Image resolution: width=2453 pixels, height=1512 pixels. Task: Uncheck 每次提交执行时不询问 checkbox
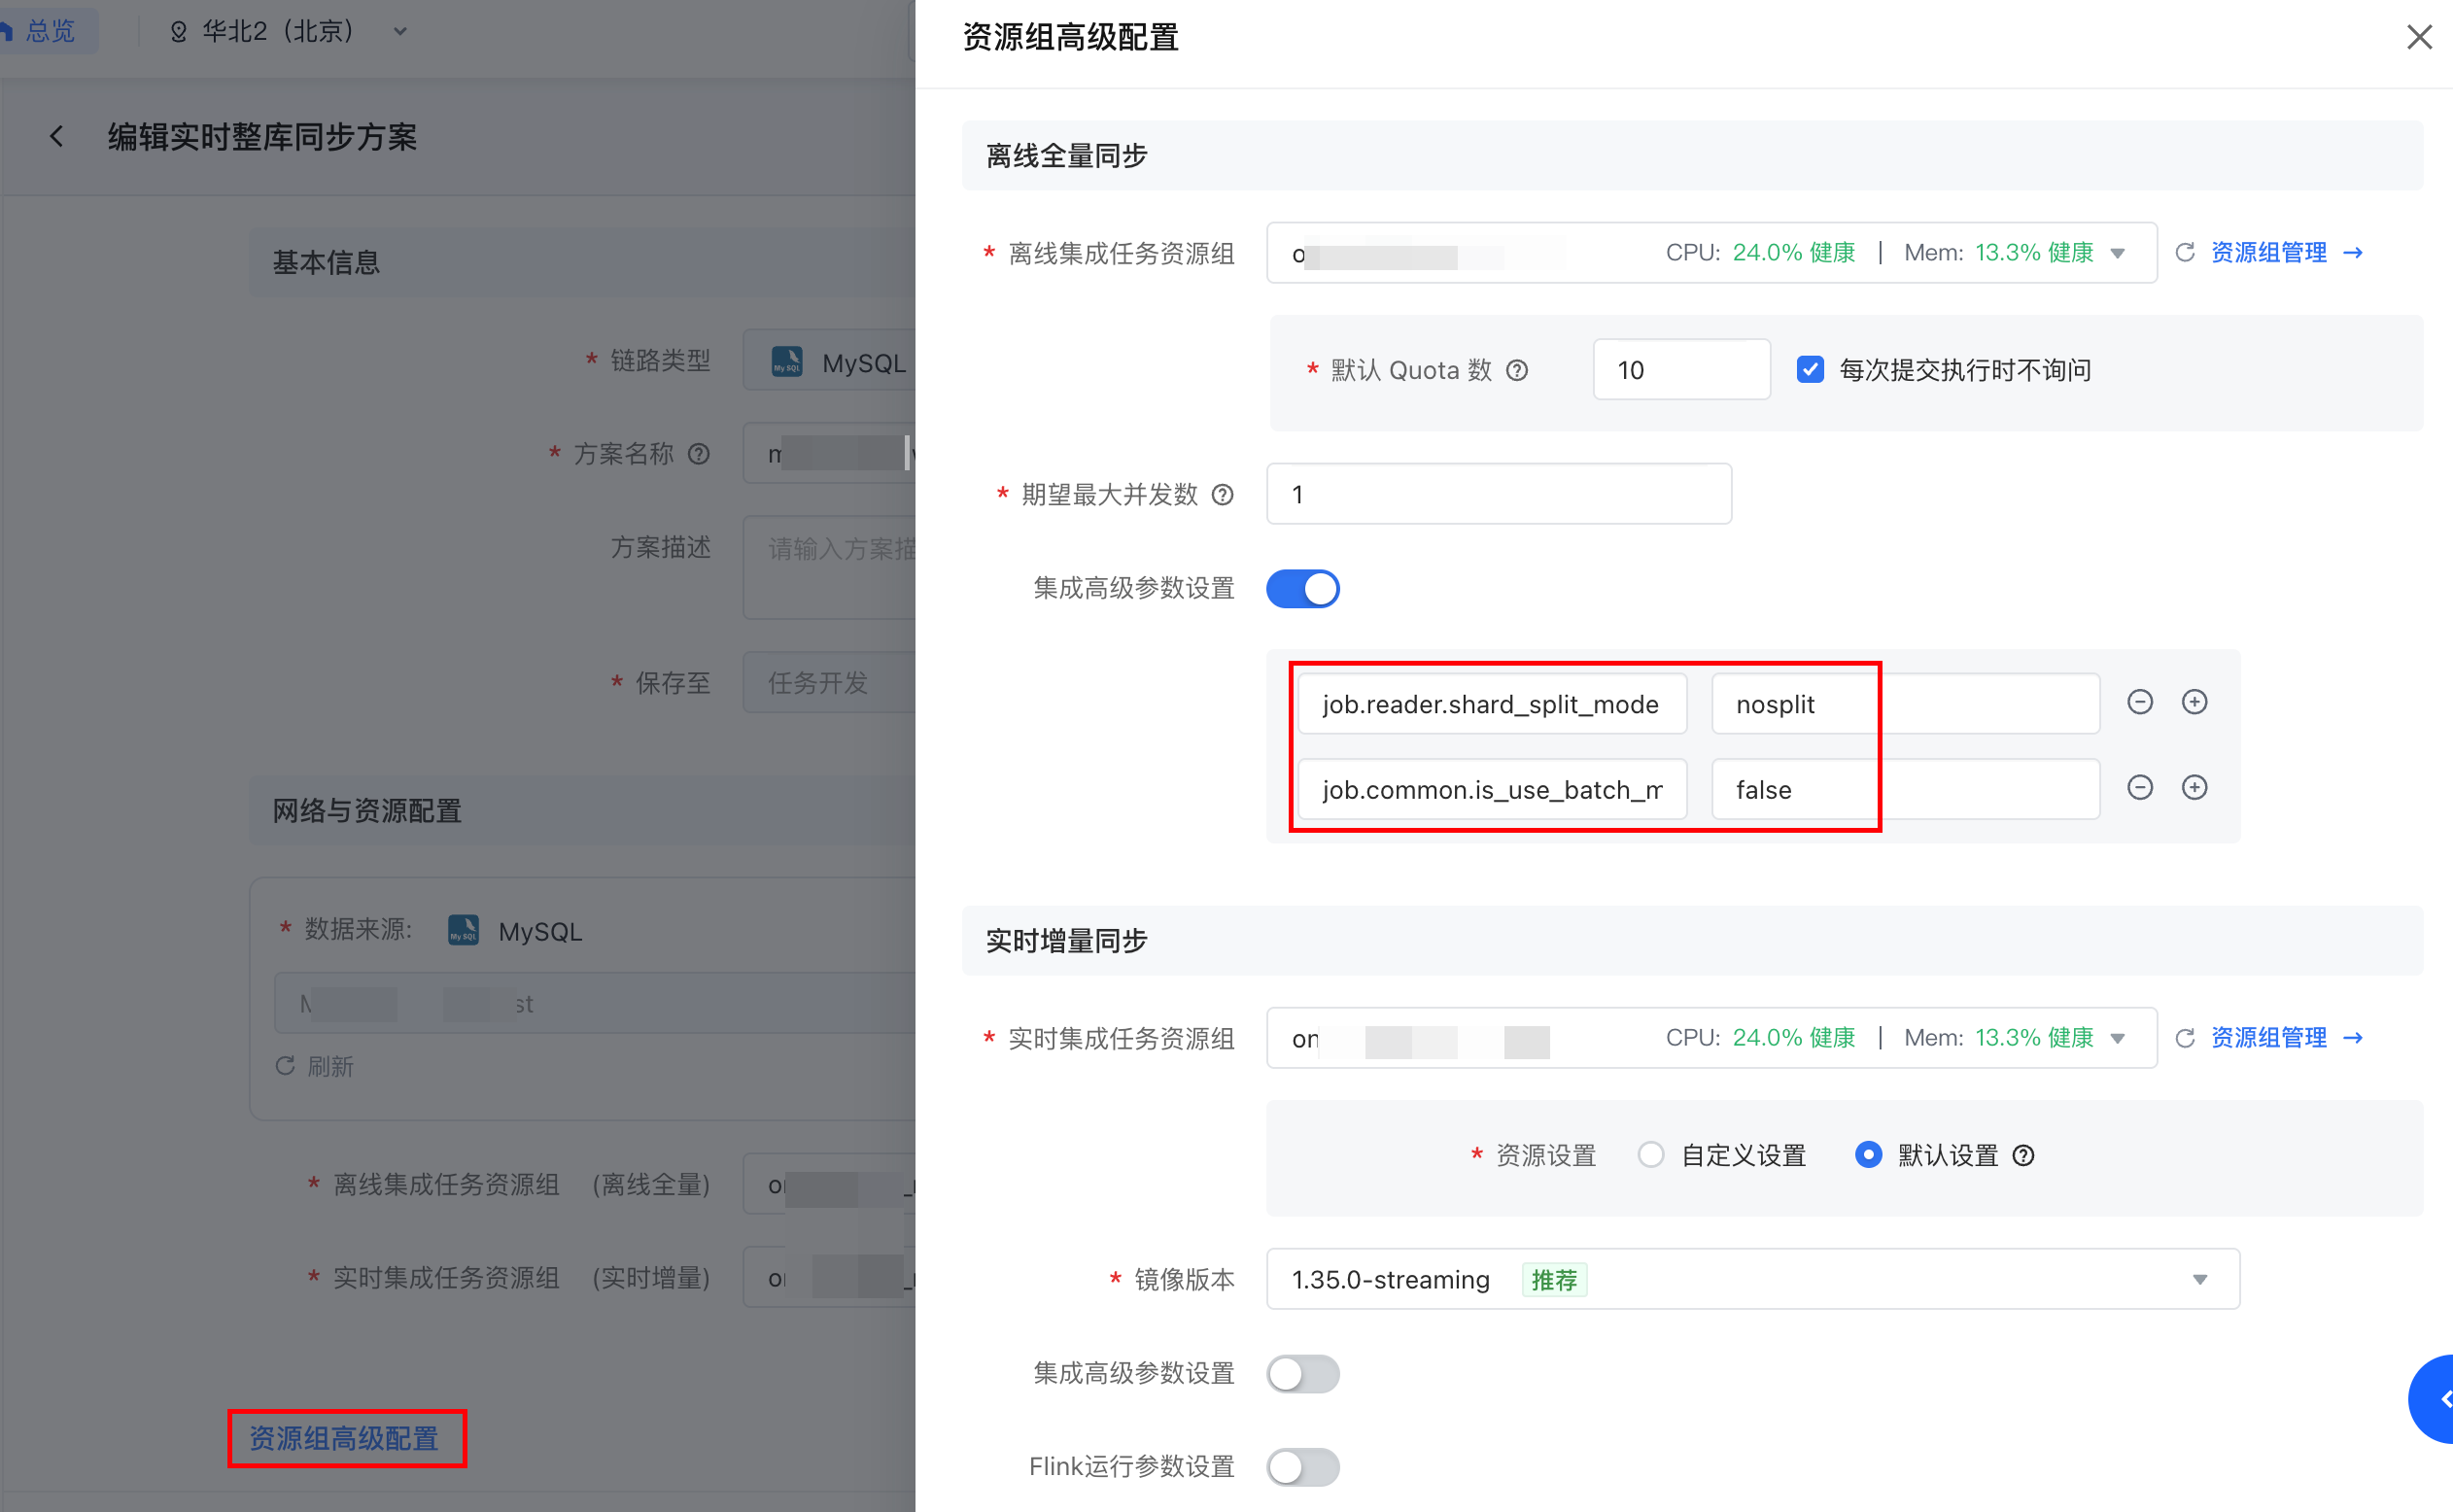tap(1810, 370)
